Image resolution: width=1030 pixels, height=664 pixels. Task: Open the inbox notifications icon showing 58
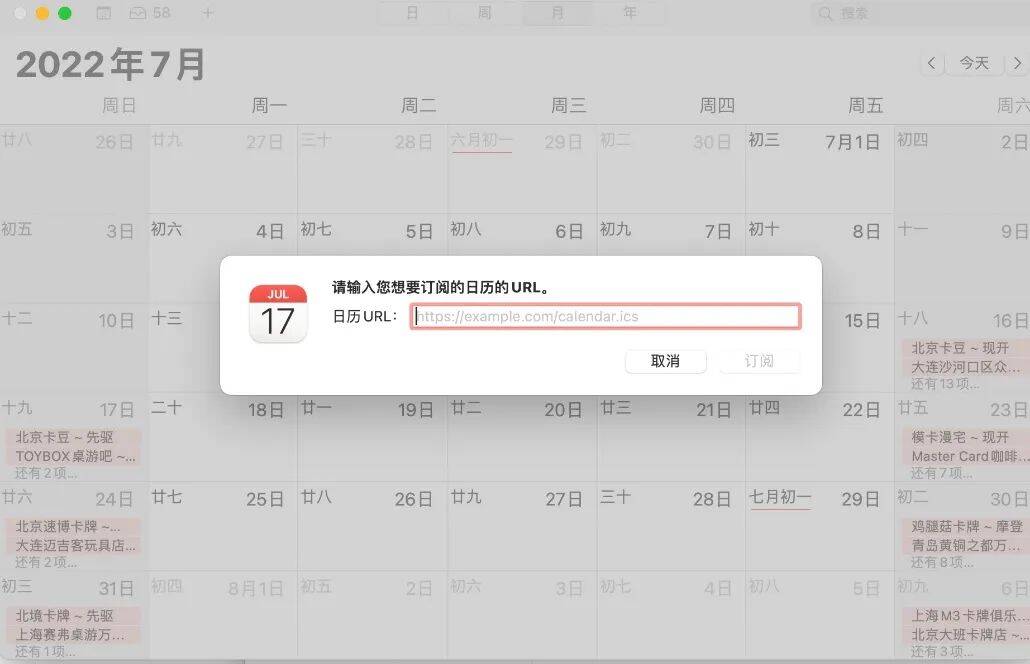click(150, 13)
